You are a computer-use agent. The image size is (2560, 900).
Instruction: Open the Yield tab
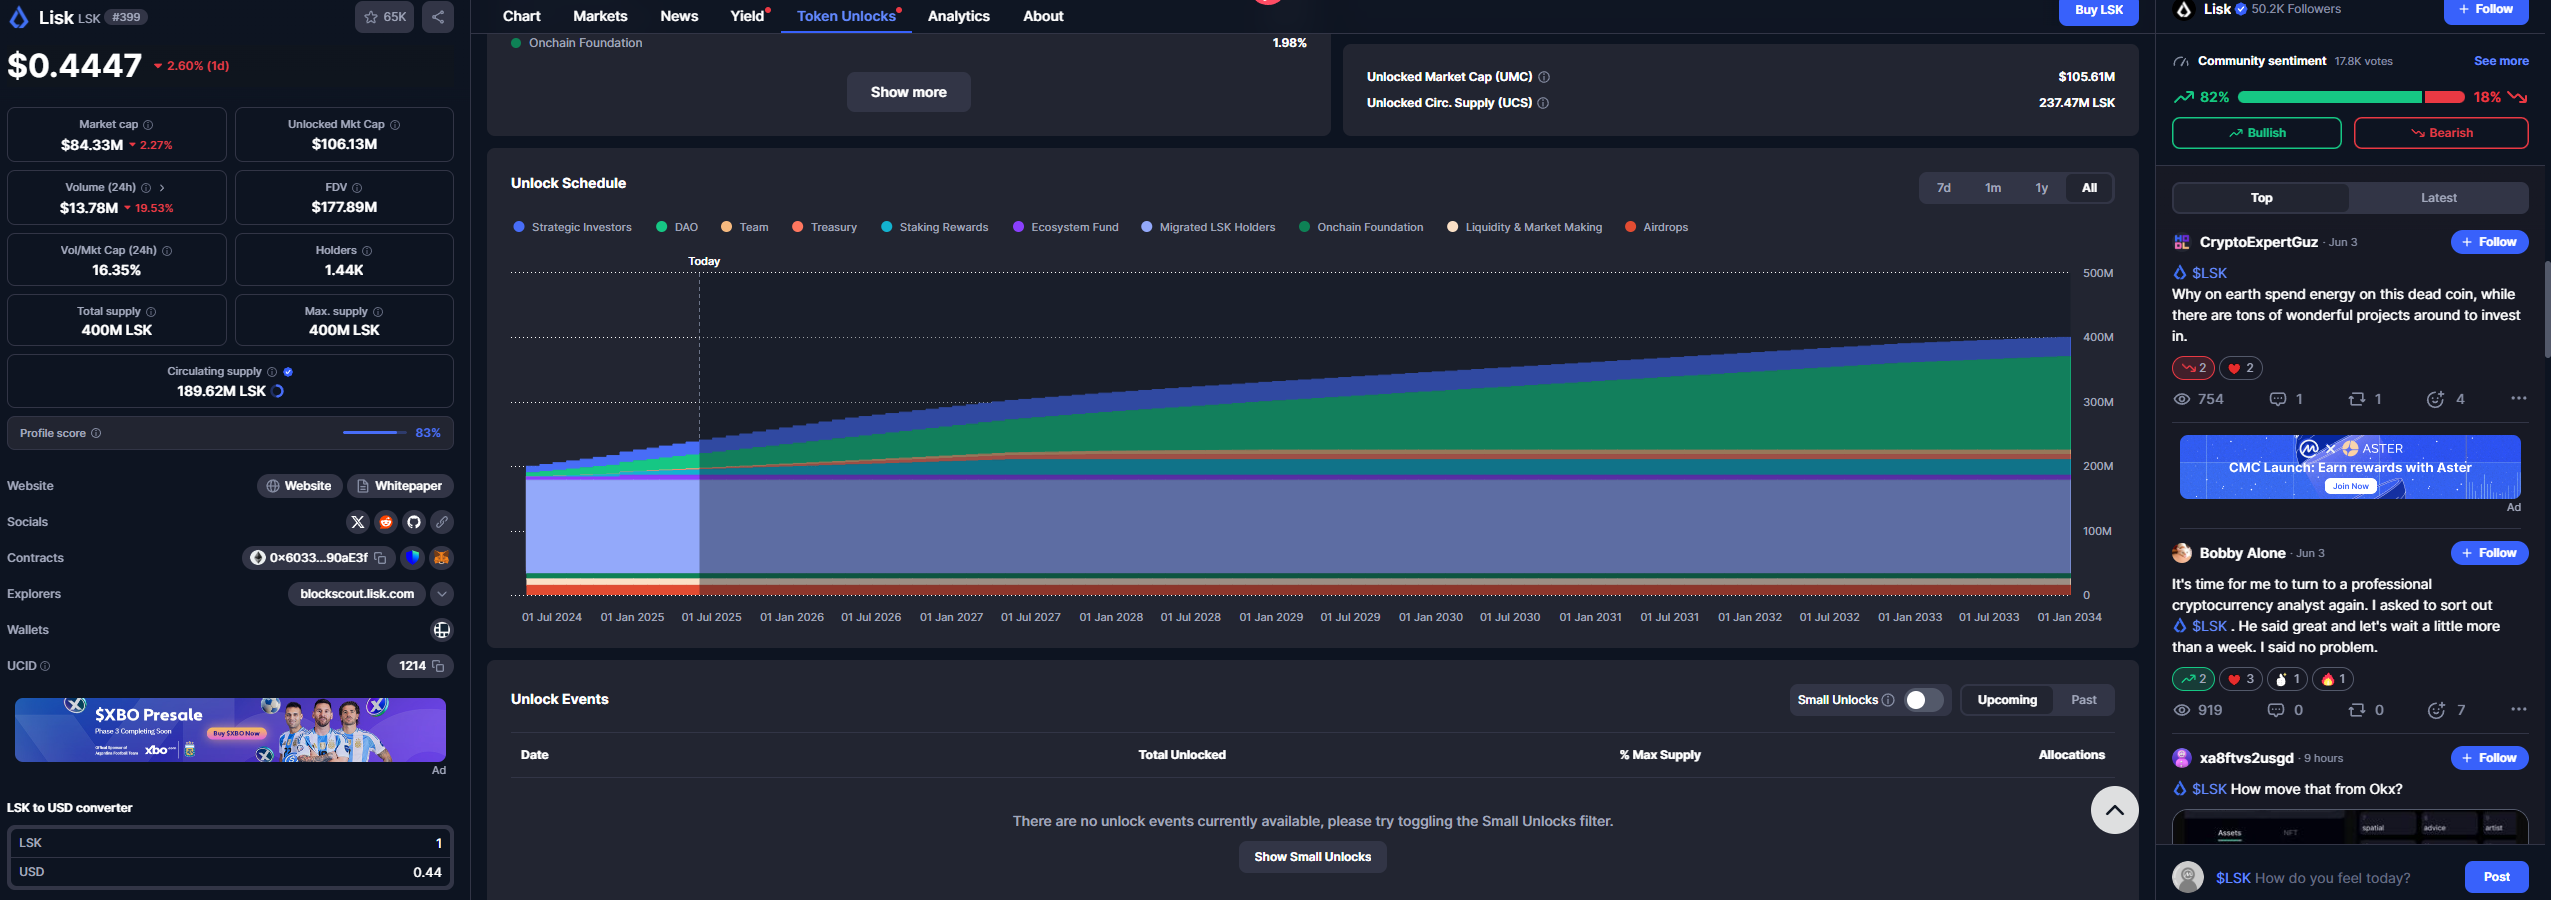(747, 16)
